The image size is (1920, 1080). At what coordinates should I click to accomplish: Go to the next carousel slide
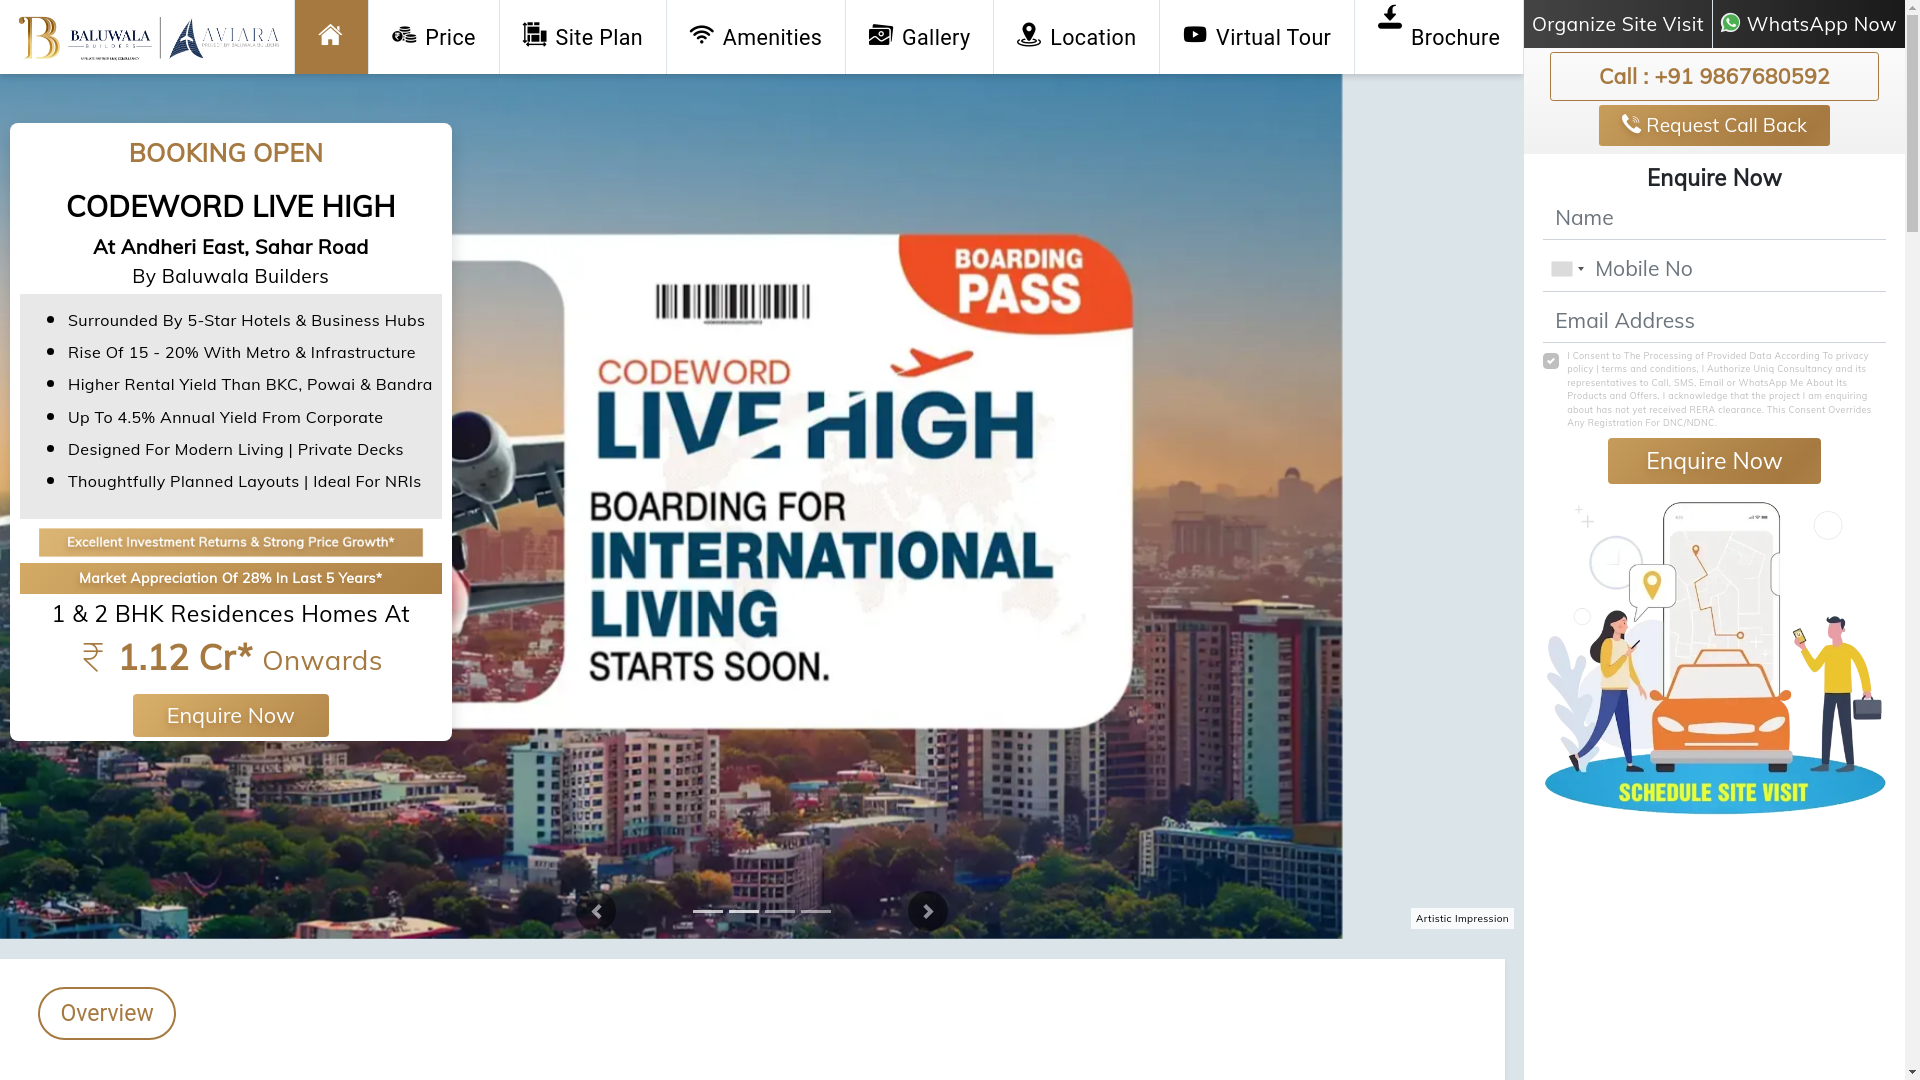pyautogui.click(x=928, y=911)
